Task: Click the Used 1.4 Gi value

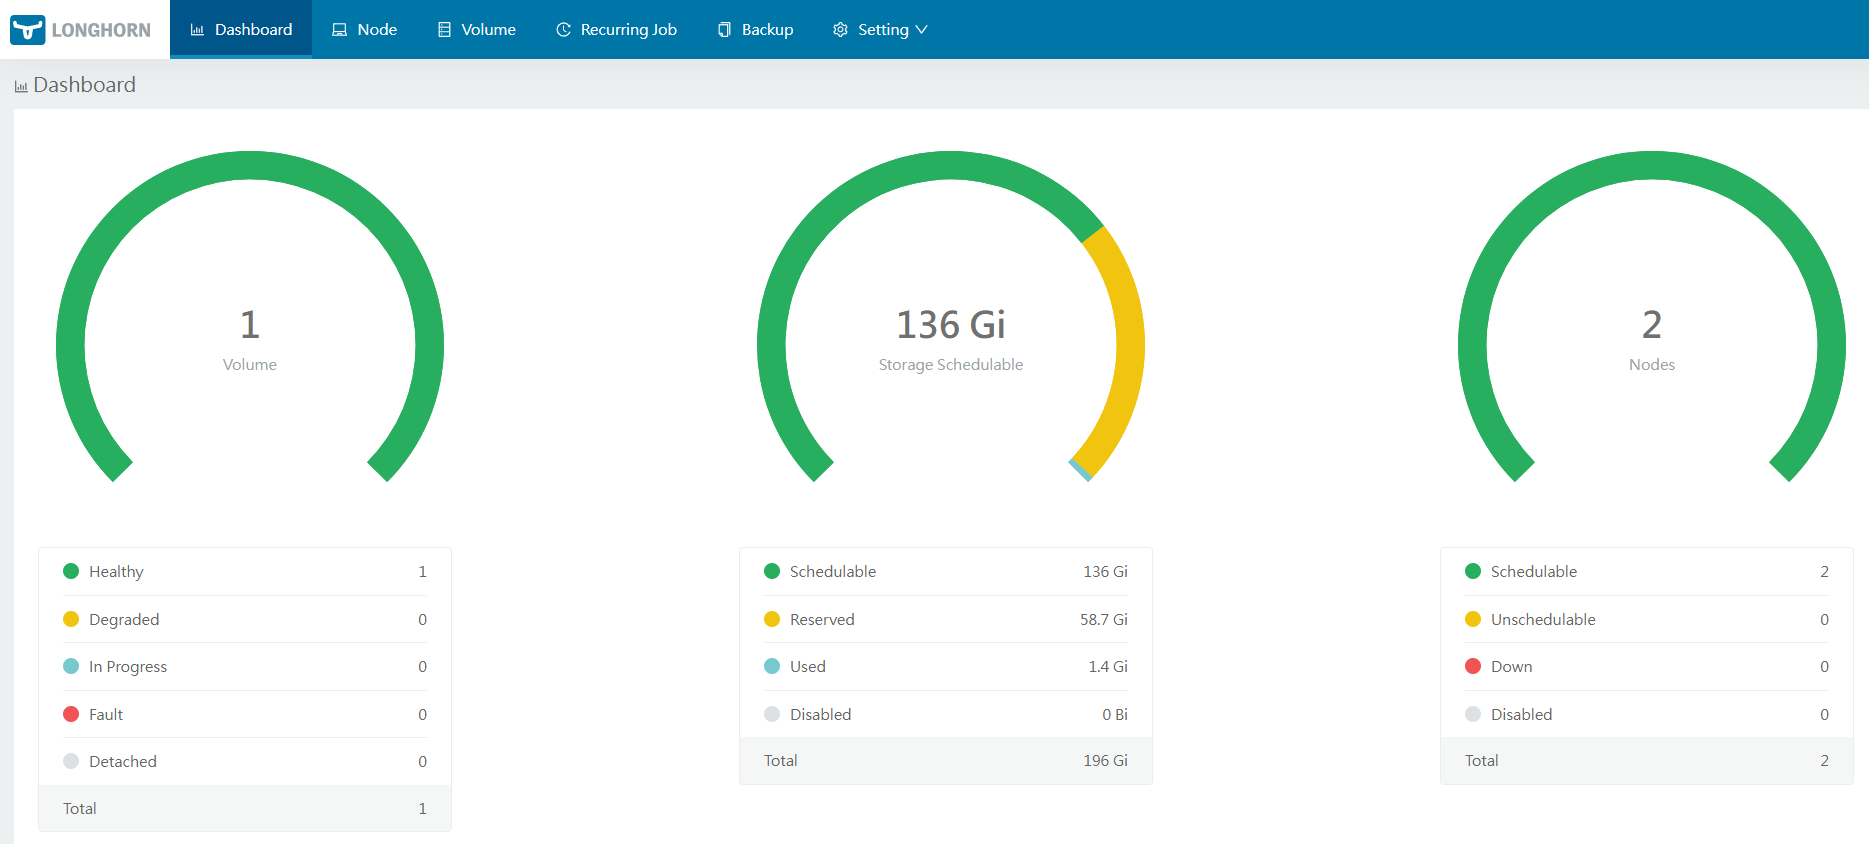Action: coord(1108,666)
